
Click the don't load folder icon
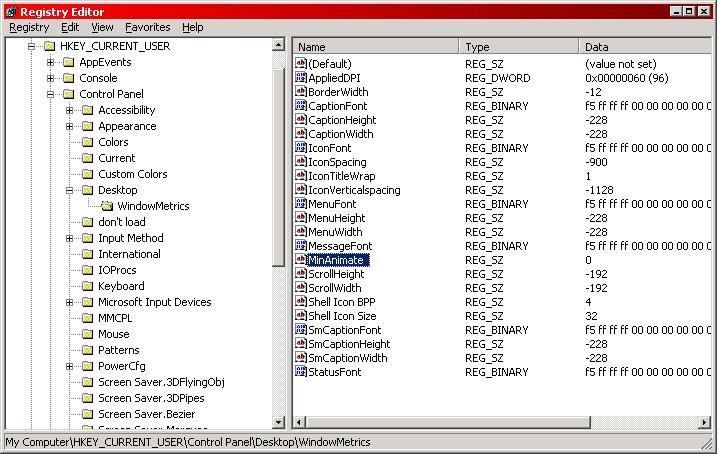(87, 222)
